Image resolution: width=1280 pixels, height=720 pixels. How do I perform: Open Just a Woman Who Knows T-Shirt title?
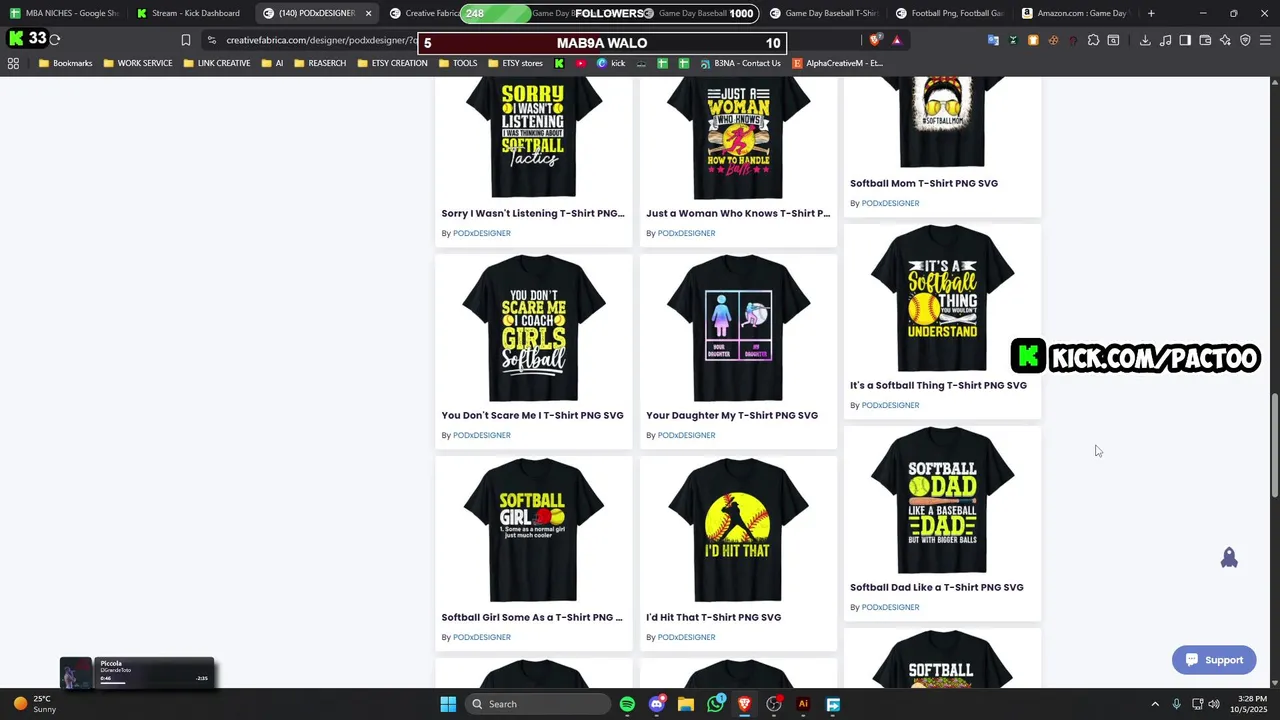click(738, 213)
